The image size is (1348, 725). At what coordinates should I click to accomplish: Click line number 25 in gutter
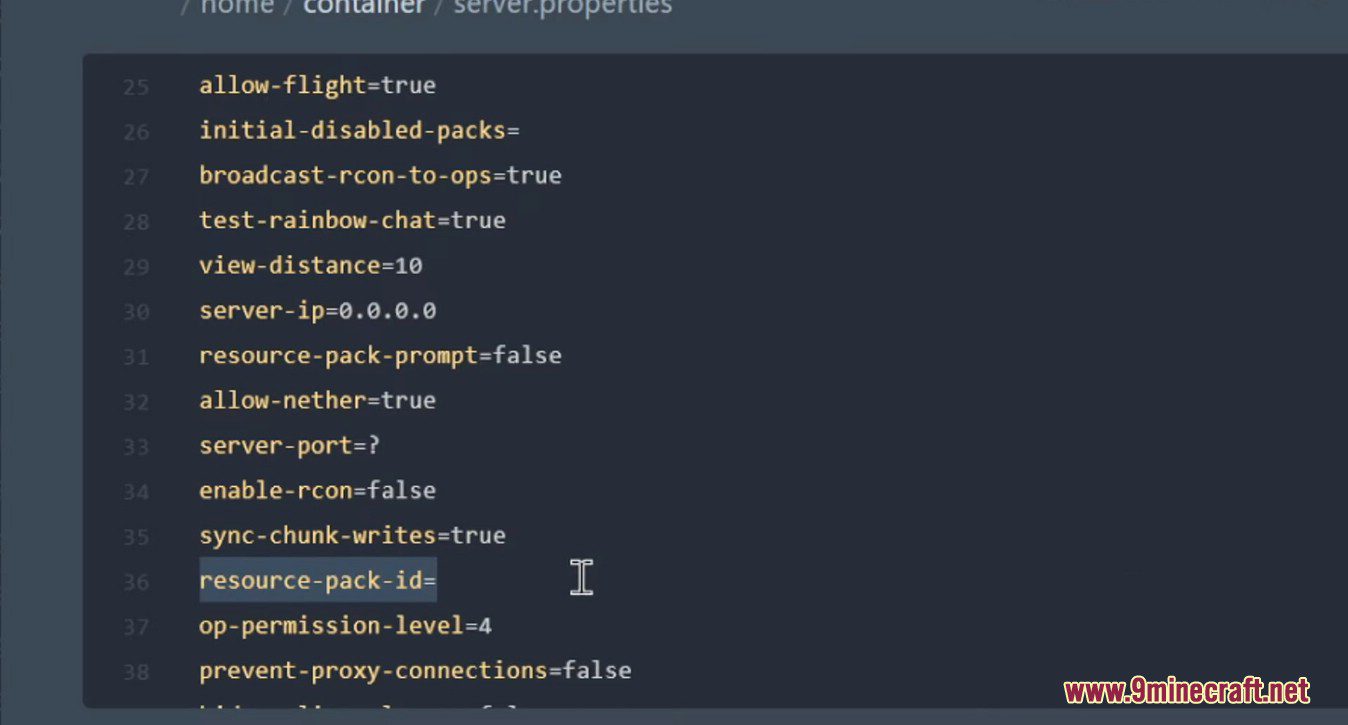point(136,87)
